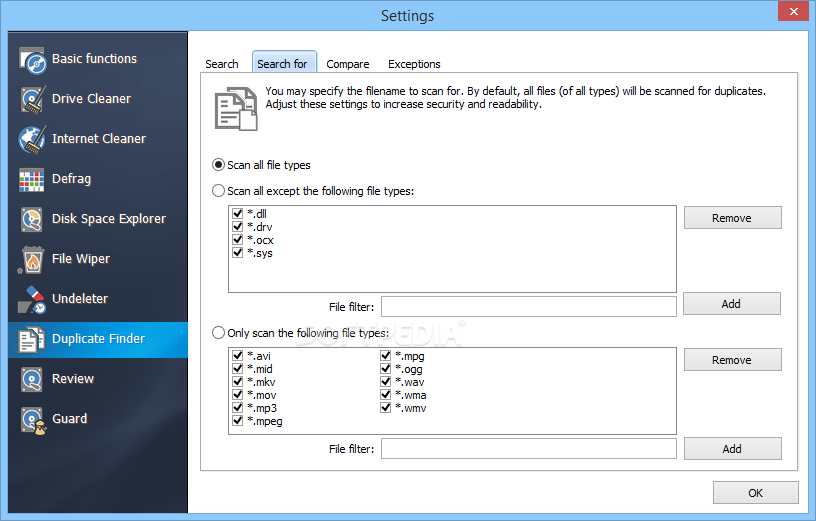Toggle the *.mkv checkbox
The height and width of the screenshot is (521, 816).
click(x=238, y=382)
